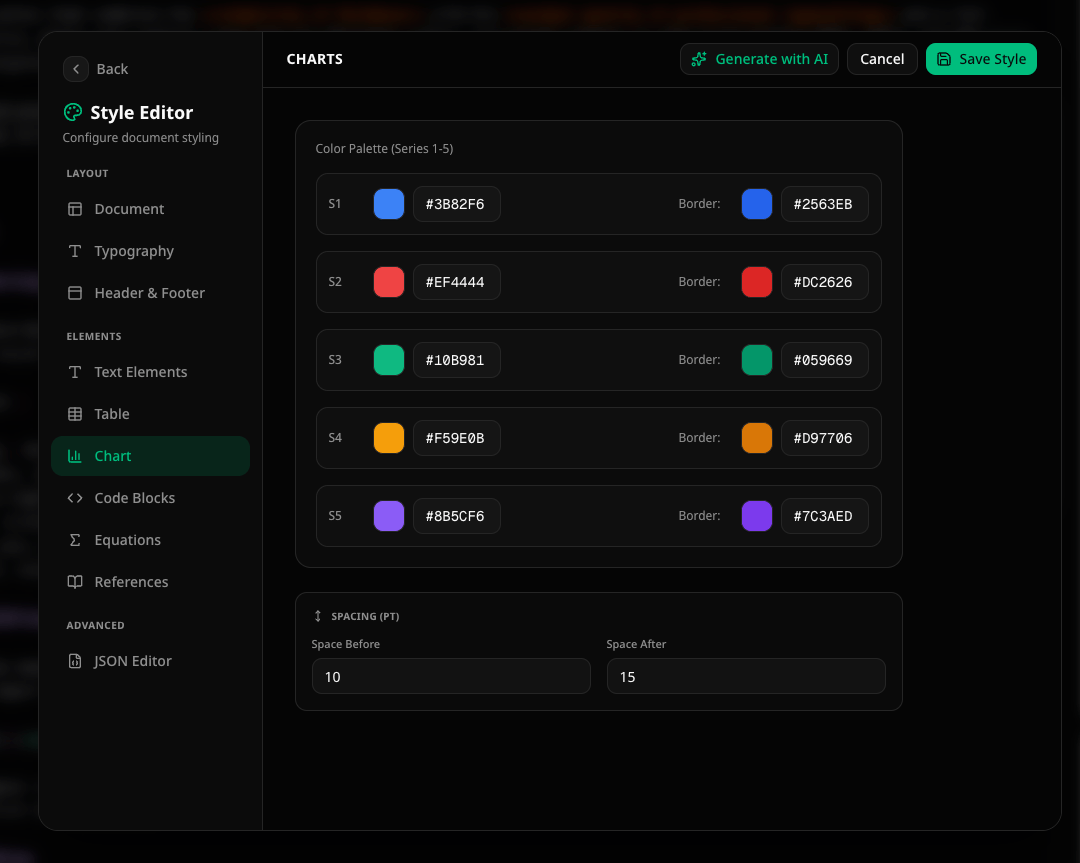This screenshot has width=1080, height=863.
Task: Edit the #F59E0B hex field
Action: click(x=457, y=438)
